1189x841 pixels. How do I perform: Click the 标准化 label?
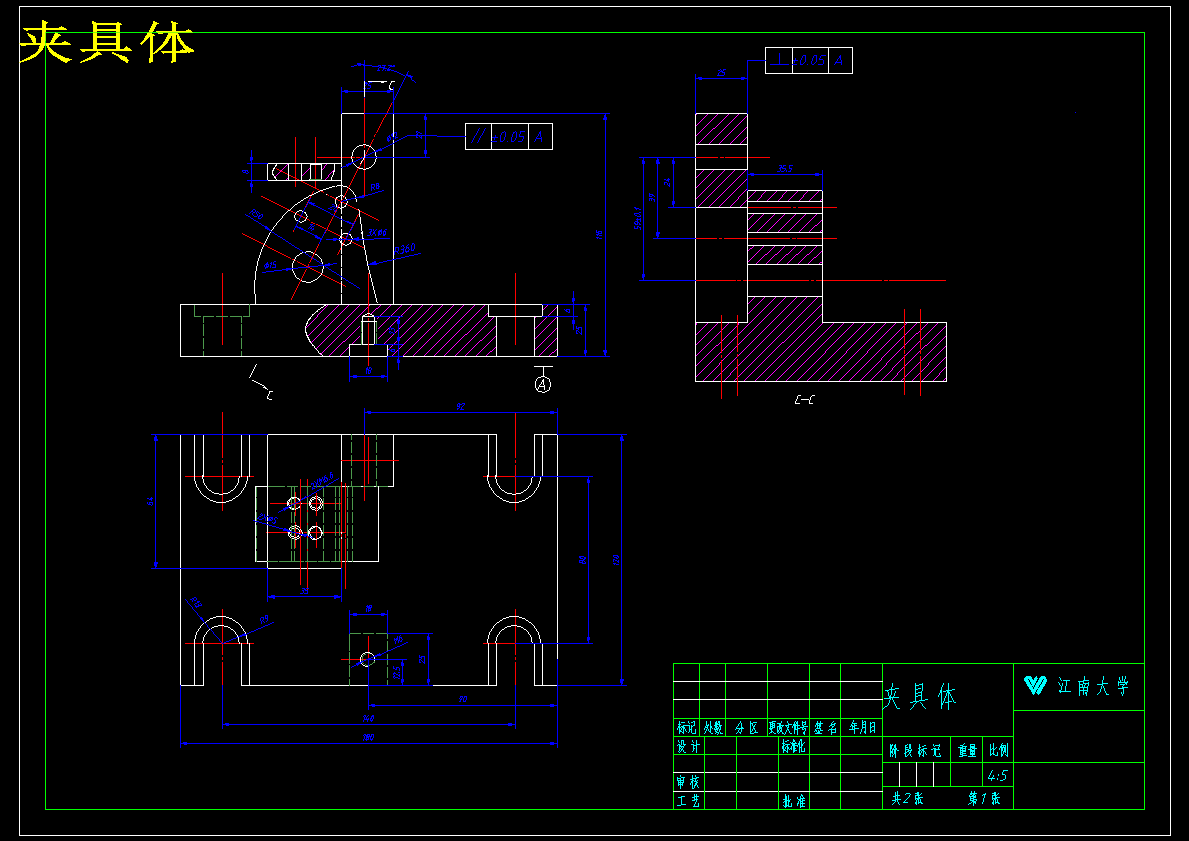pos(793,745)
